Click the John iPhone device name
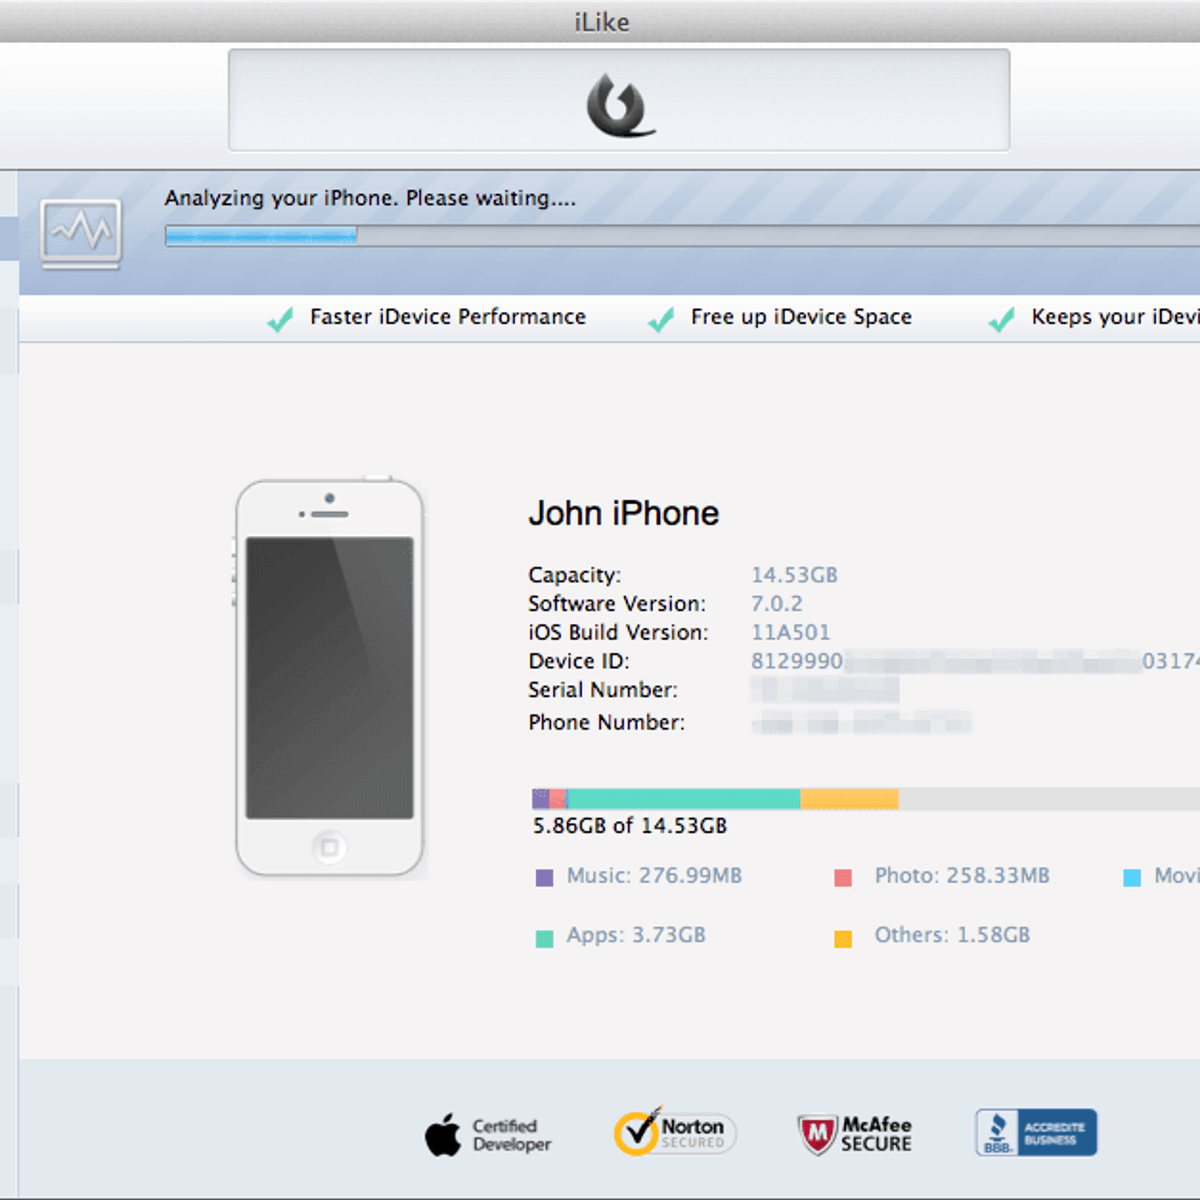Viewport: 1200px width, 1200px height. [x=624, y=513]
